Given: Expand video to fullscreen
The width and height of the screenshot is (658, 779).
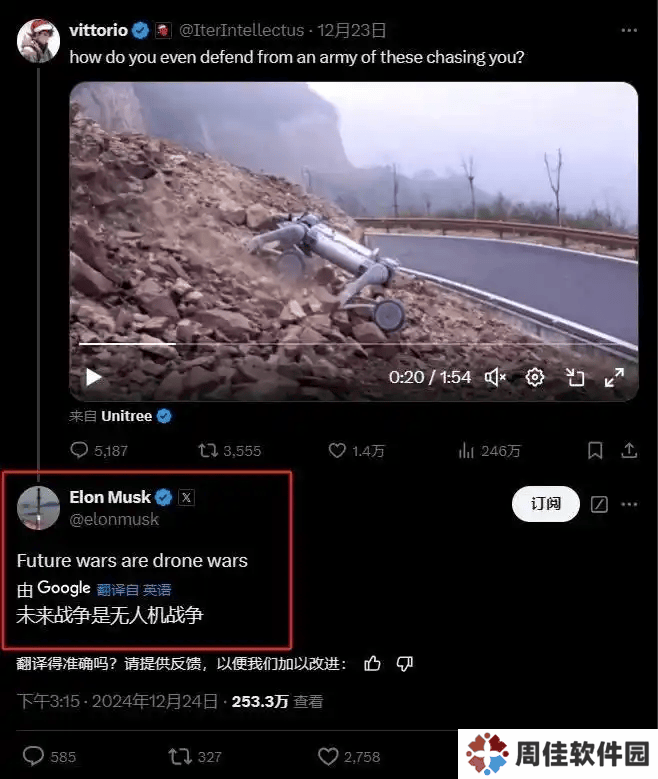Looking at the screenshot, I should [x=614, y=378].
